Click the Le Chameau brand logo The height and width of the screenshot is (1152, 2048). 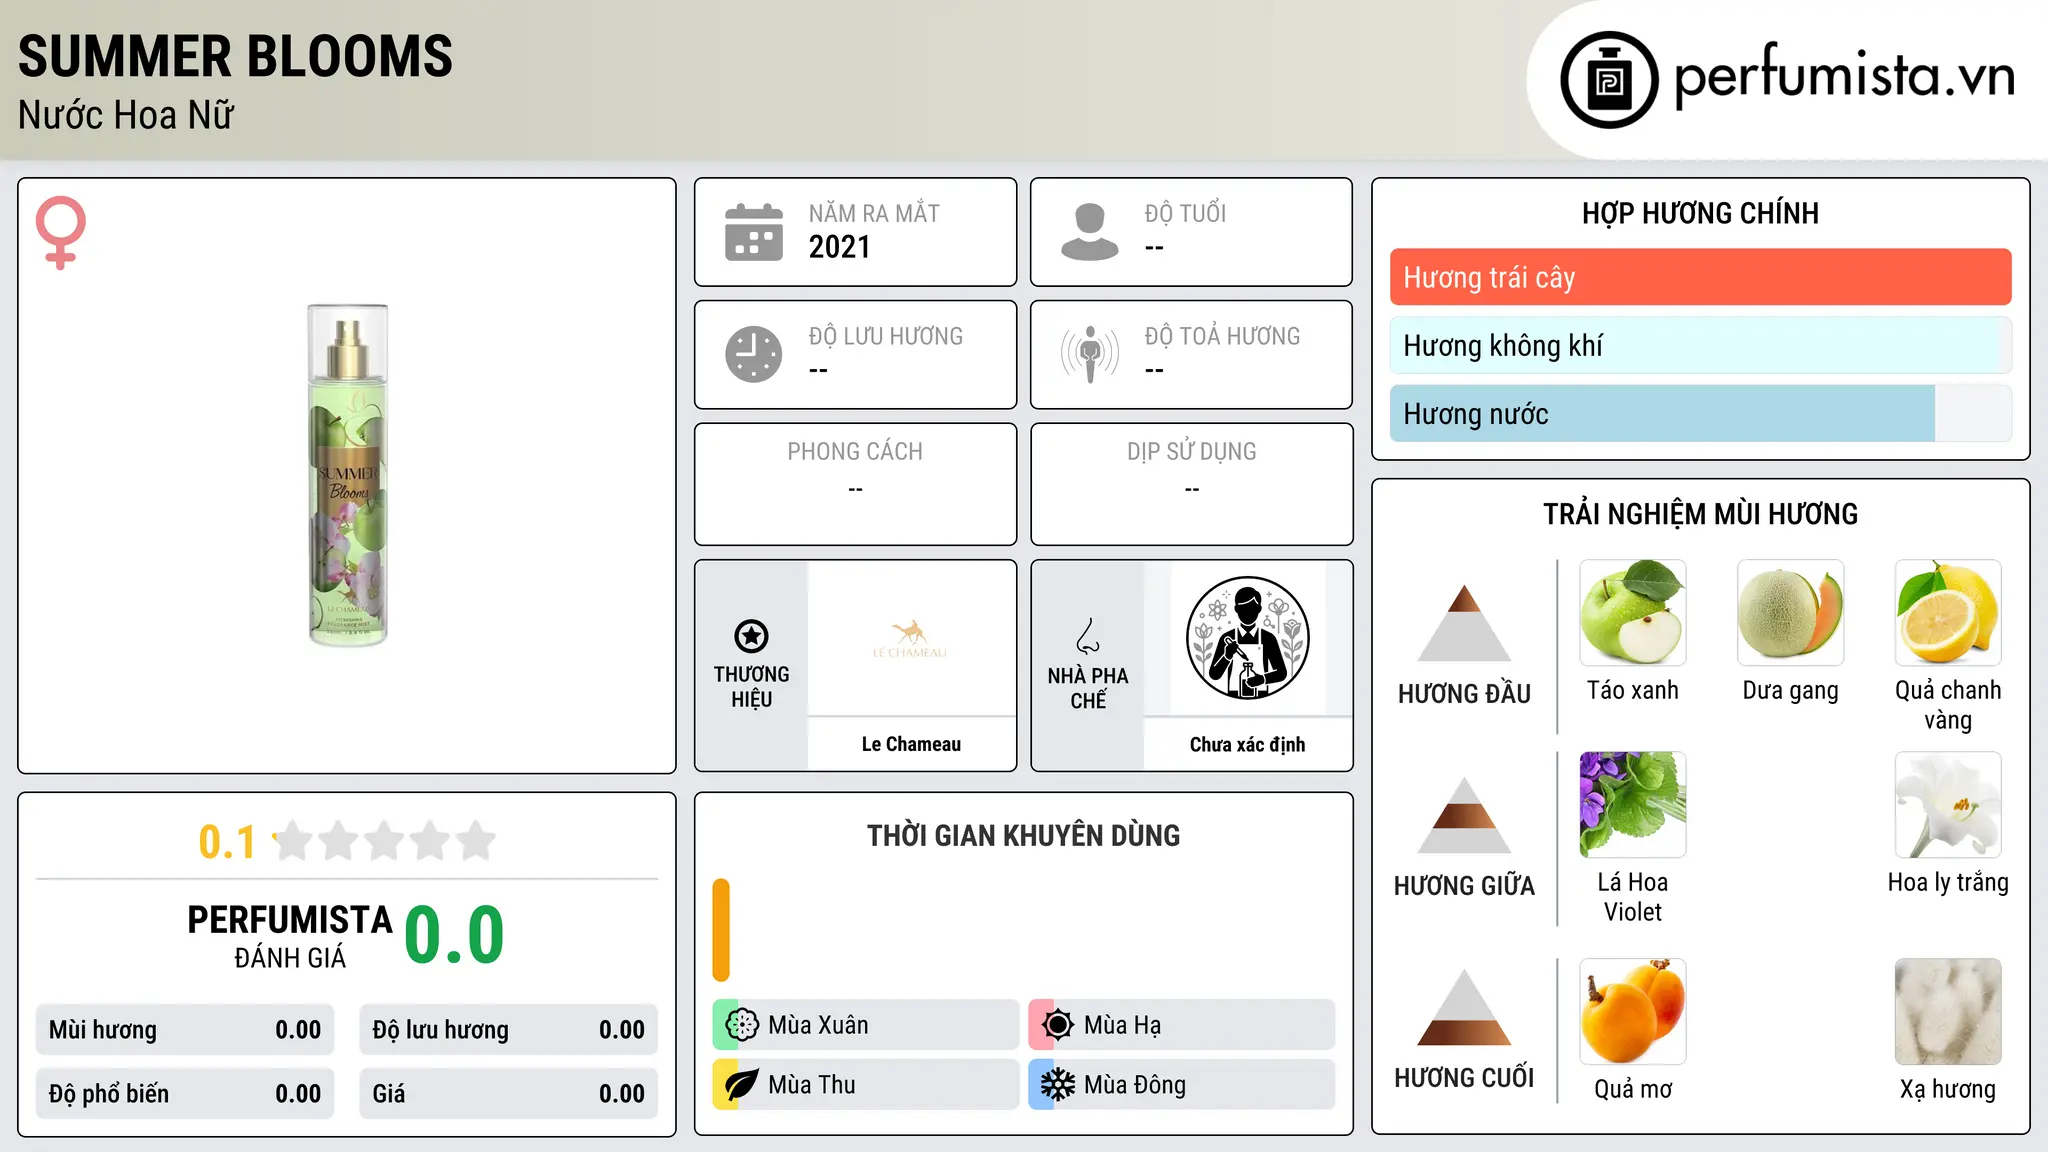[x=910, y=639]
